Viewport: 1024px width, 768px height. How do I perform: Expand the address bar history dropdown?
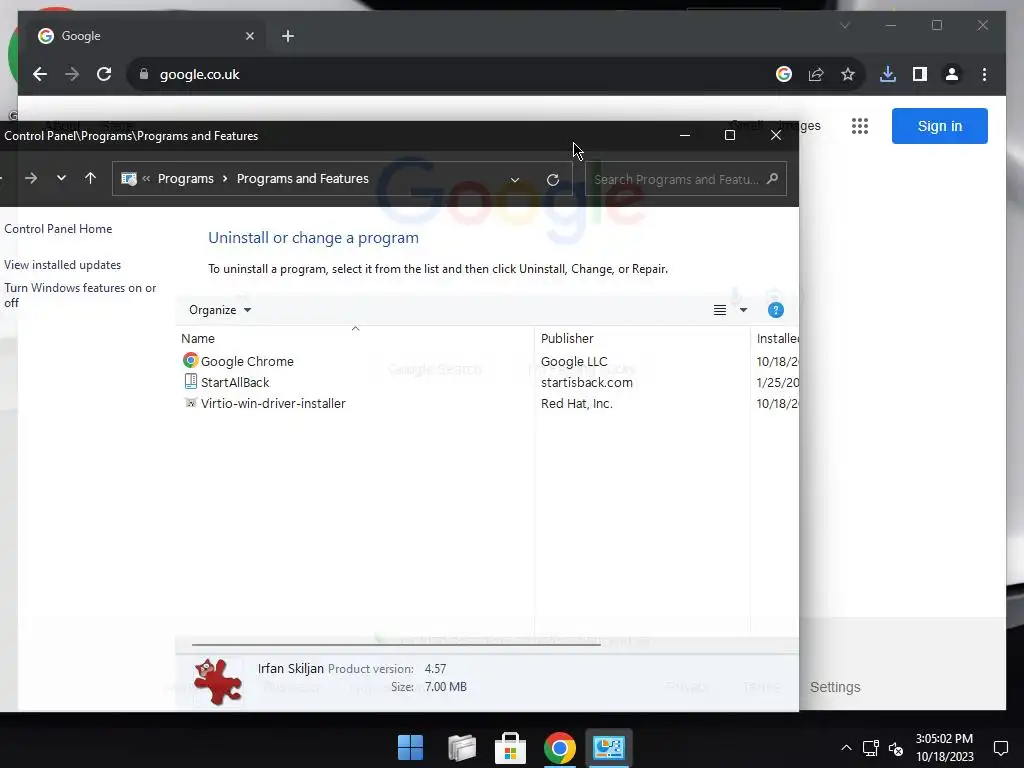pos(515,180)
